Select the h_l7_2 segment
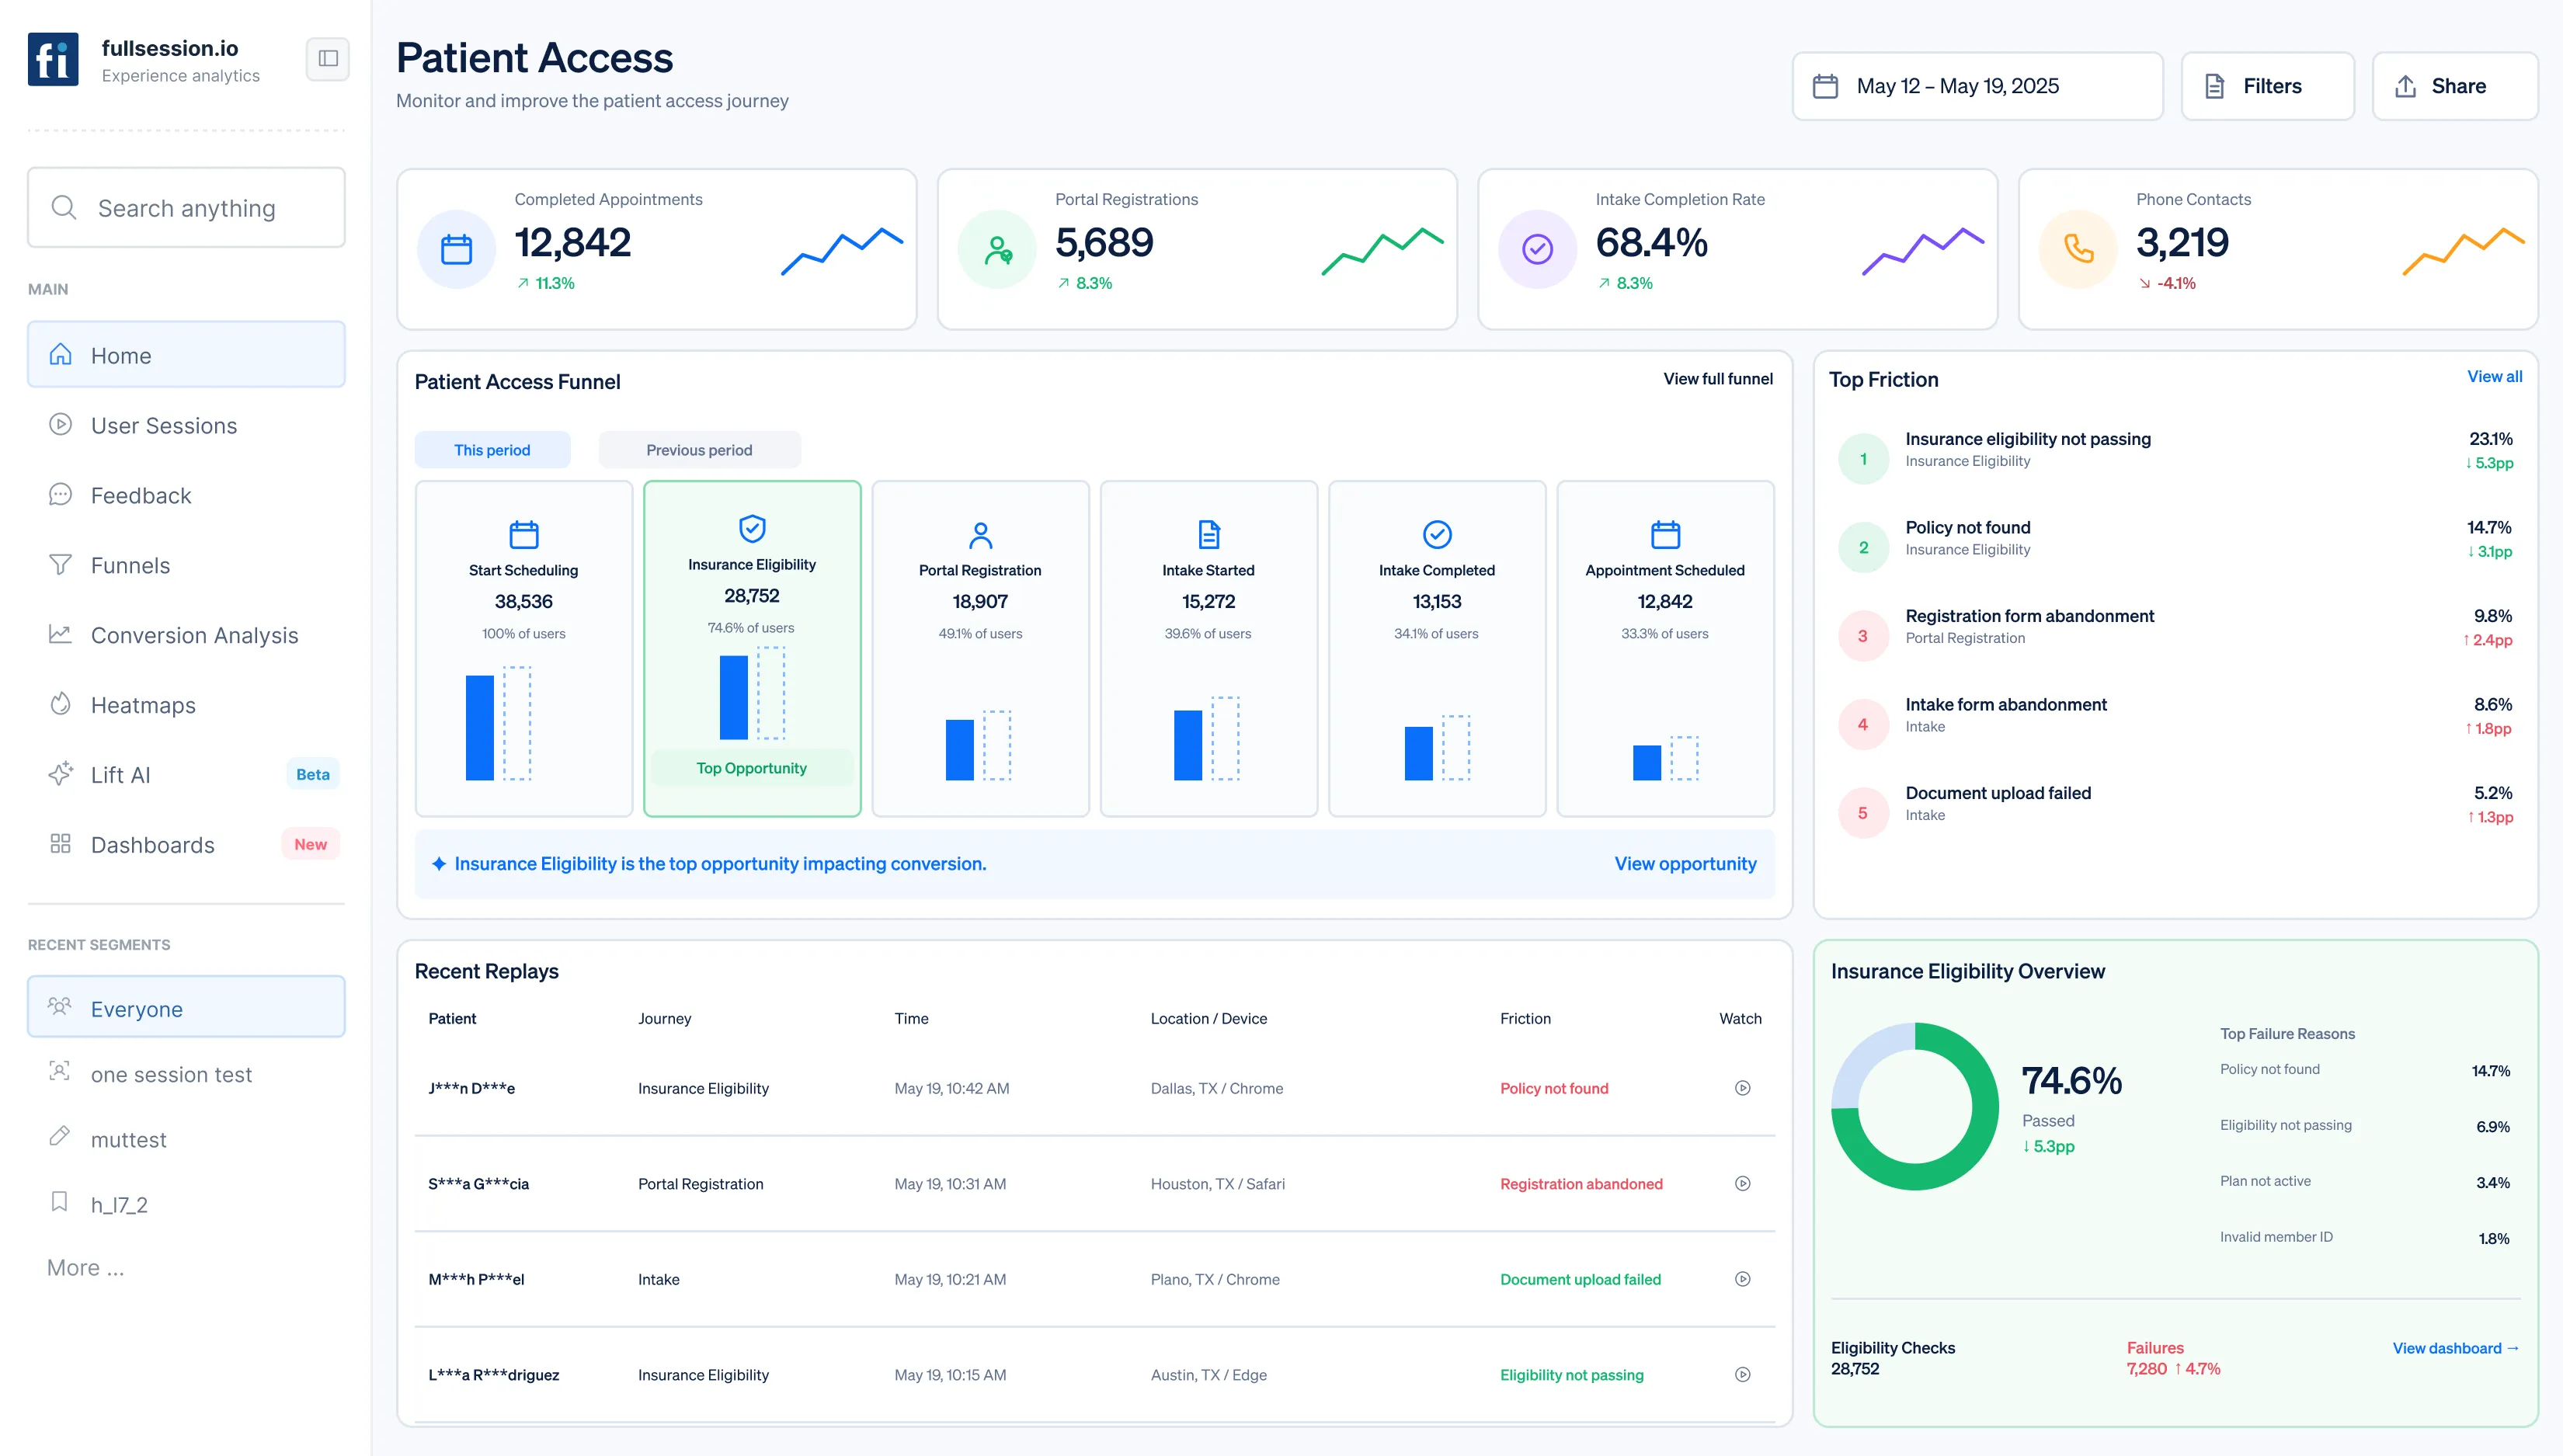 click(x=186, y=1204)
